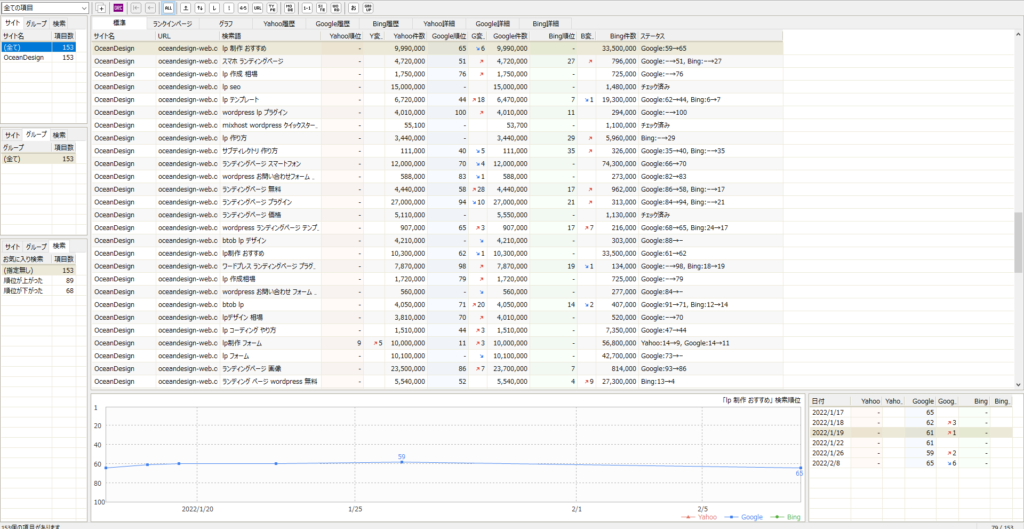Image resolution: width=1024 pixels, height=529 pixels.
Task: Select the row 'btob lp デザイン'
Action: point(437,240)
